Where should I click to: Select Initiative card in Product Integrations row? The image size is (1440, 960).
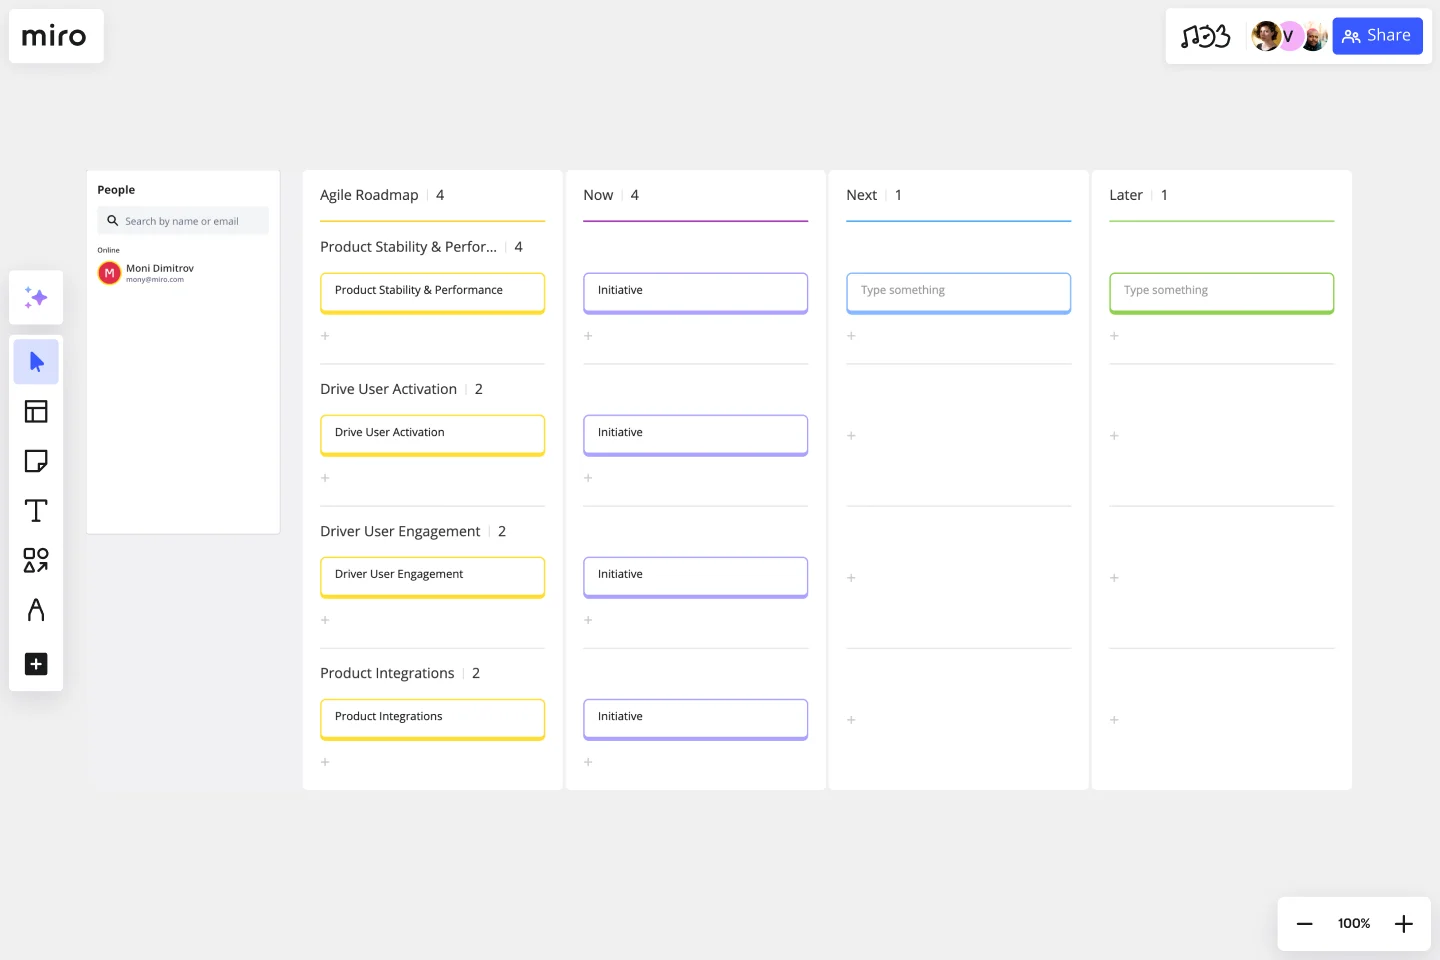[x=695, y=719]
